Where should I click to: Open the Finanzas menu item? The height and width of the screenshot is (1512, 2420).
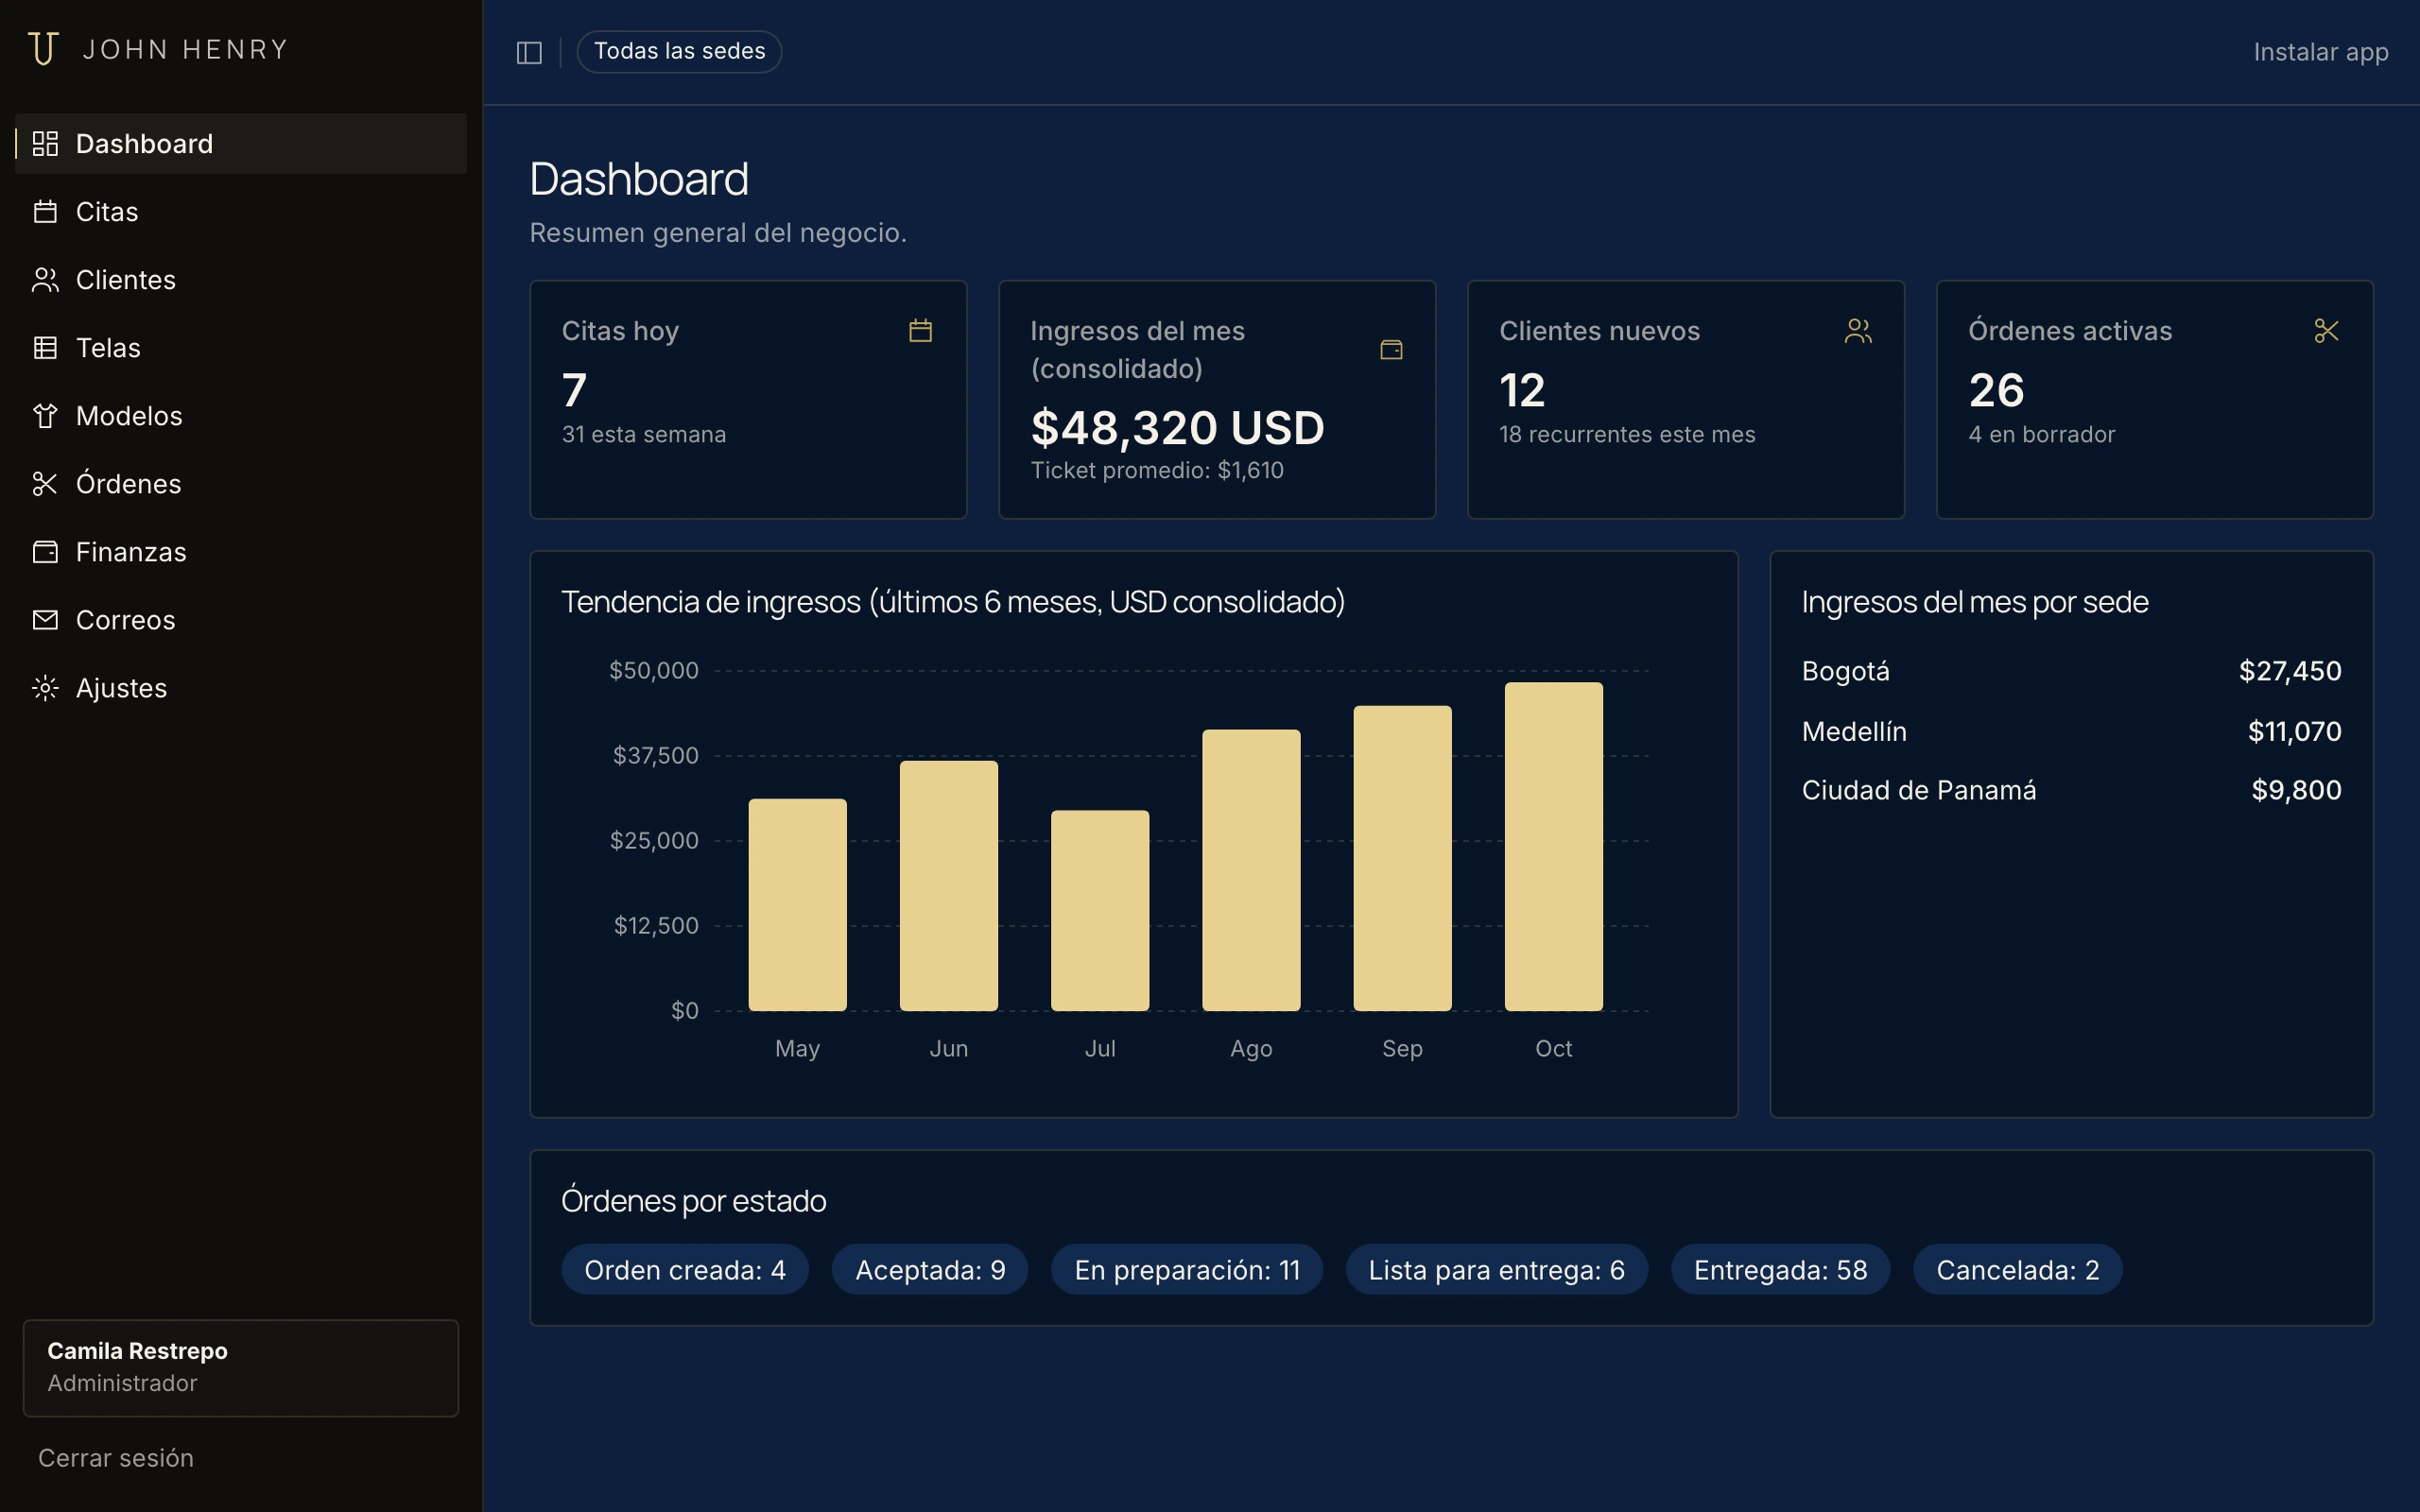(241, 552)
